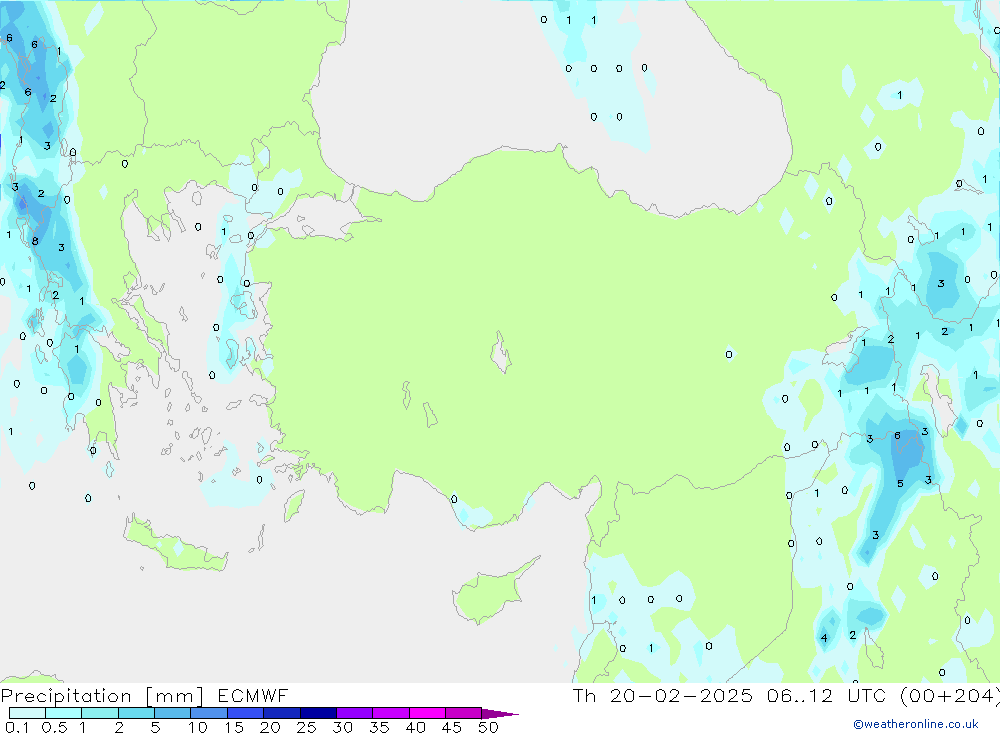Pick the legend swatch between 30 and 35
The image size is (1000, 733).
(354, 713)
